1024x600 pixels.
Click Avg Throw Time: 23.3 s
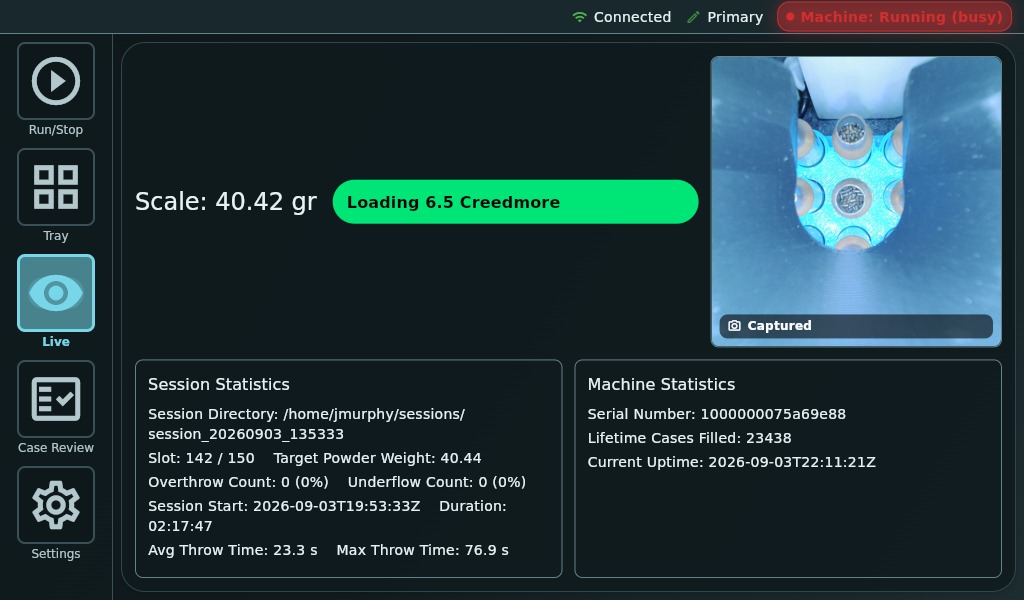[232, 550]
